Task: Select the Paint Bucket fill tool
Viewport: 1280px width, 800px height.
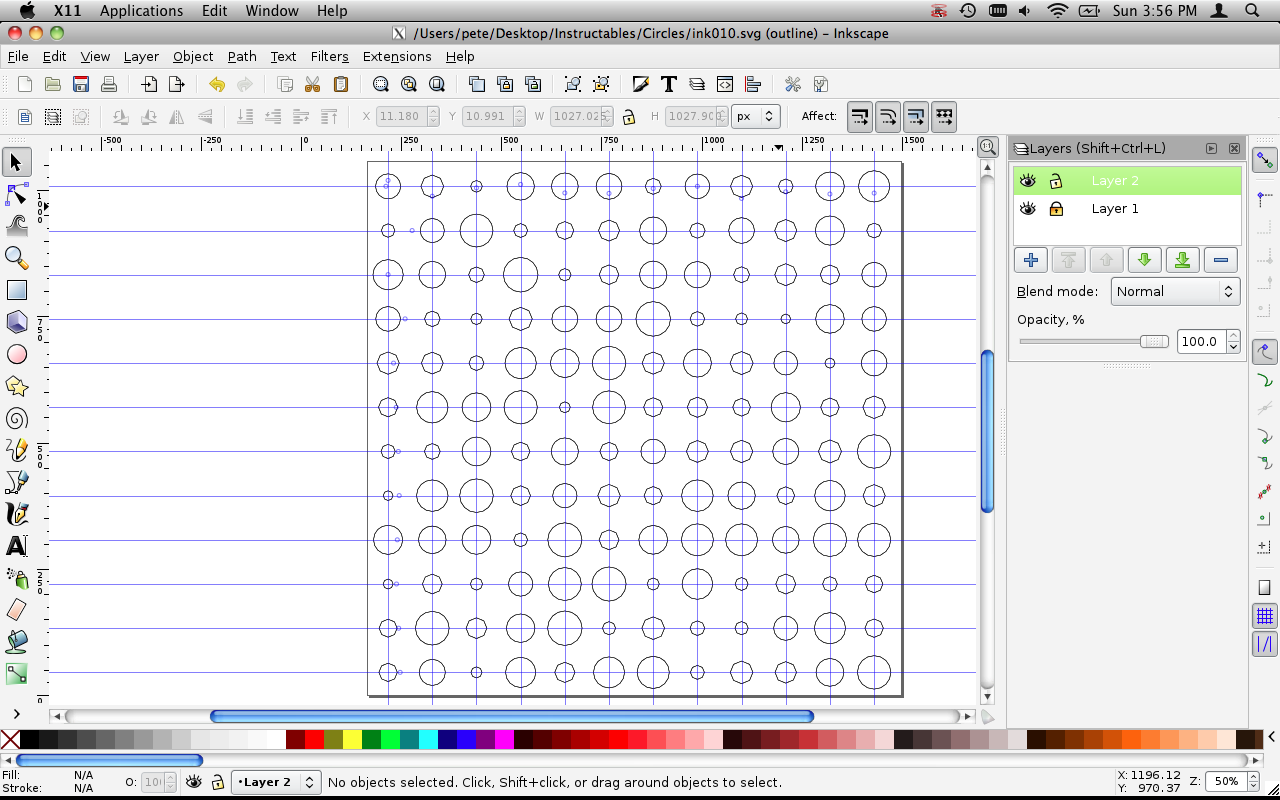Action: (16, 642)
